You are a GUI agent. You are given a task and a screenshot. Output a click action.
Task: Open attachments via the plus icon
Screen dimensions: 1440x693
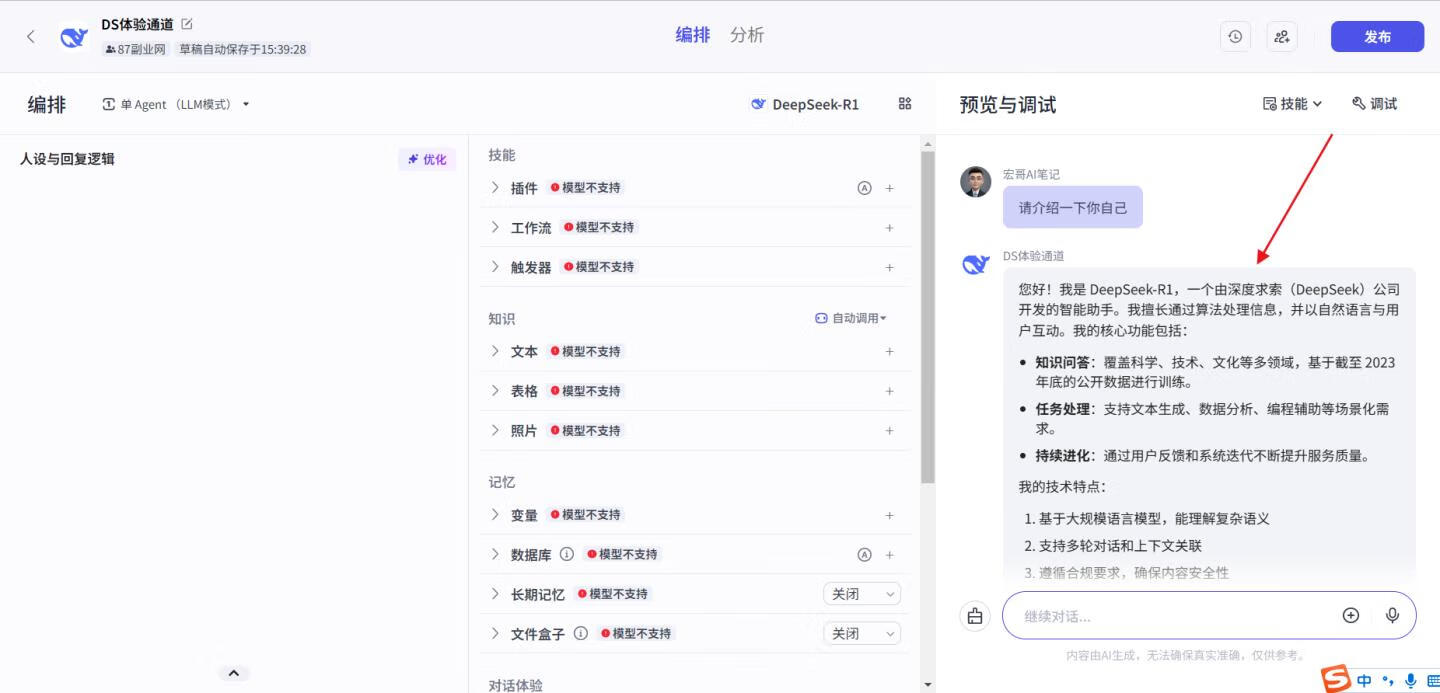tap(1350, 615)
